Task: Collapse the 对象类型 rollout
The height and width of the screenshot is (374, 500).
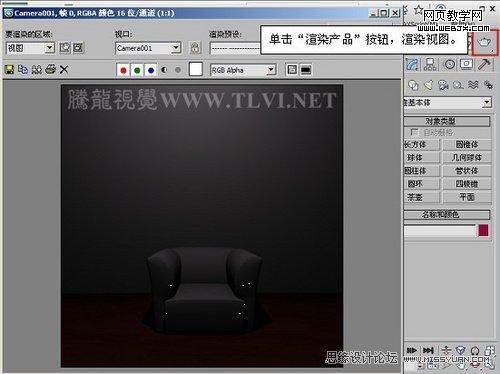Action: (x=447, y=121)
